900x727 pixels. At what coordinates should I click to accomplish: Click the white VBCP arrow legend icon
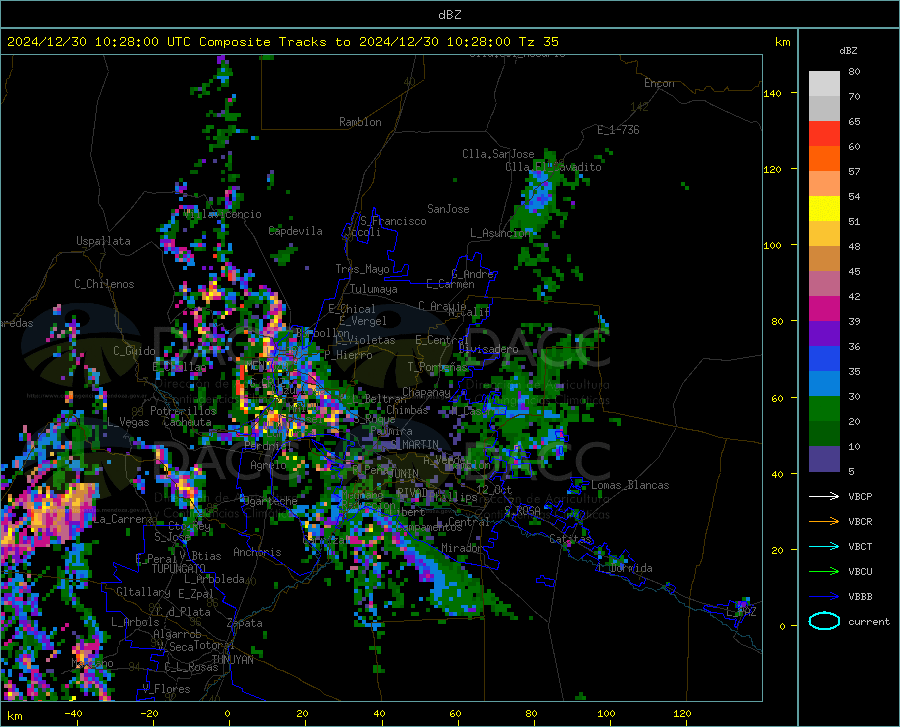click(x=824, y=496)
